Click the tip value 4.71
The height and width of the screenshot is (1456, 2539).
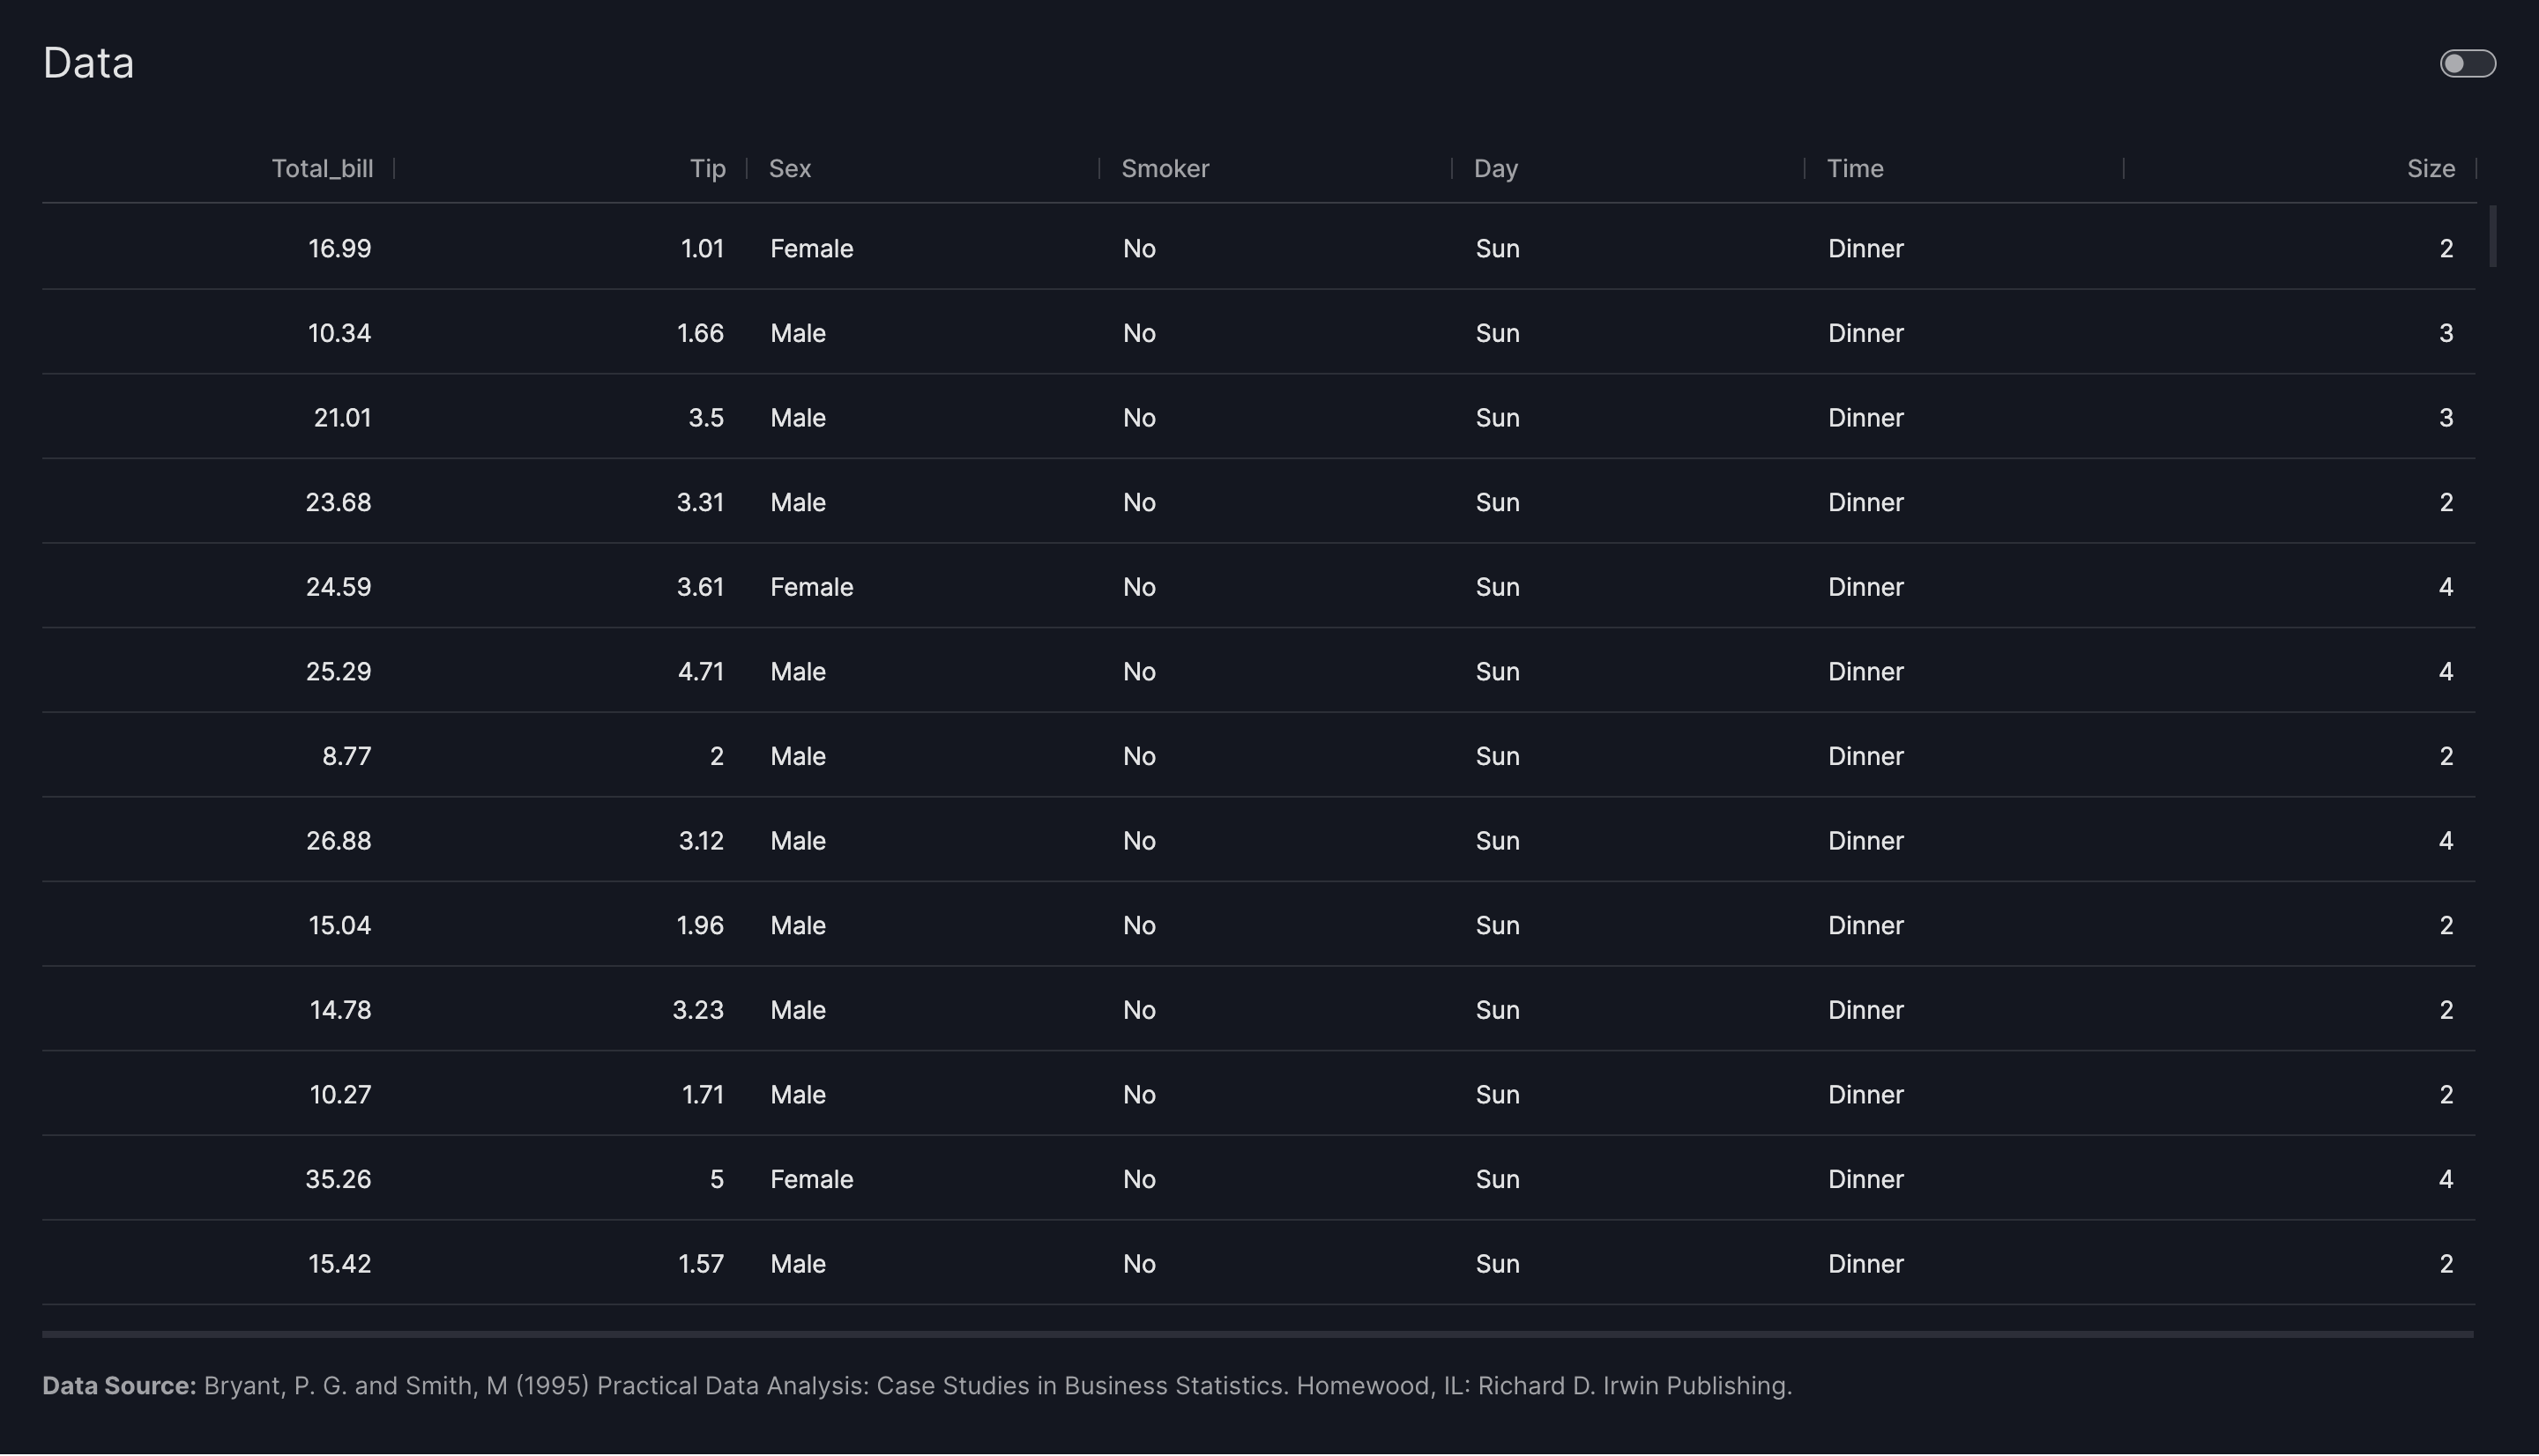(x=700, y=672)
